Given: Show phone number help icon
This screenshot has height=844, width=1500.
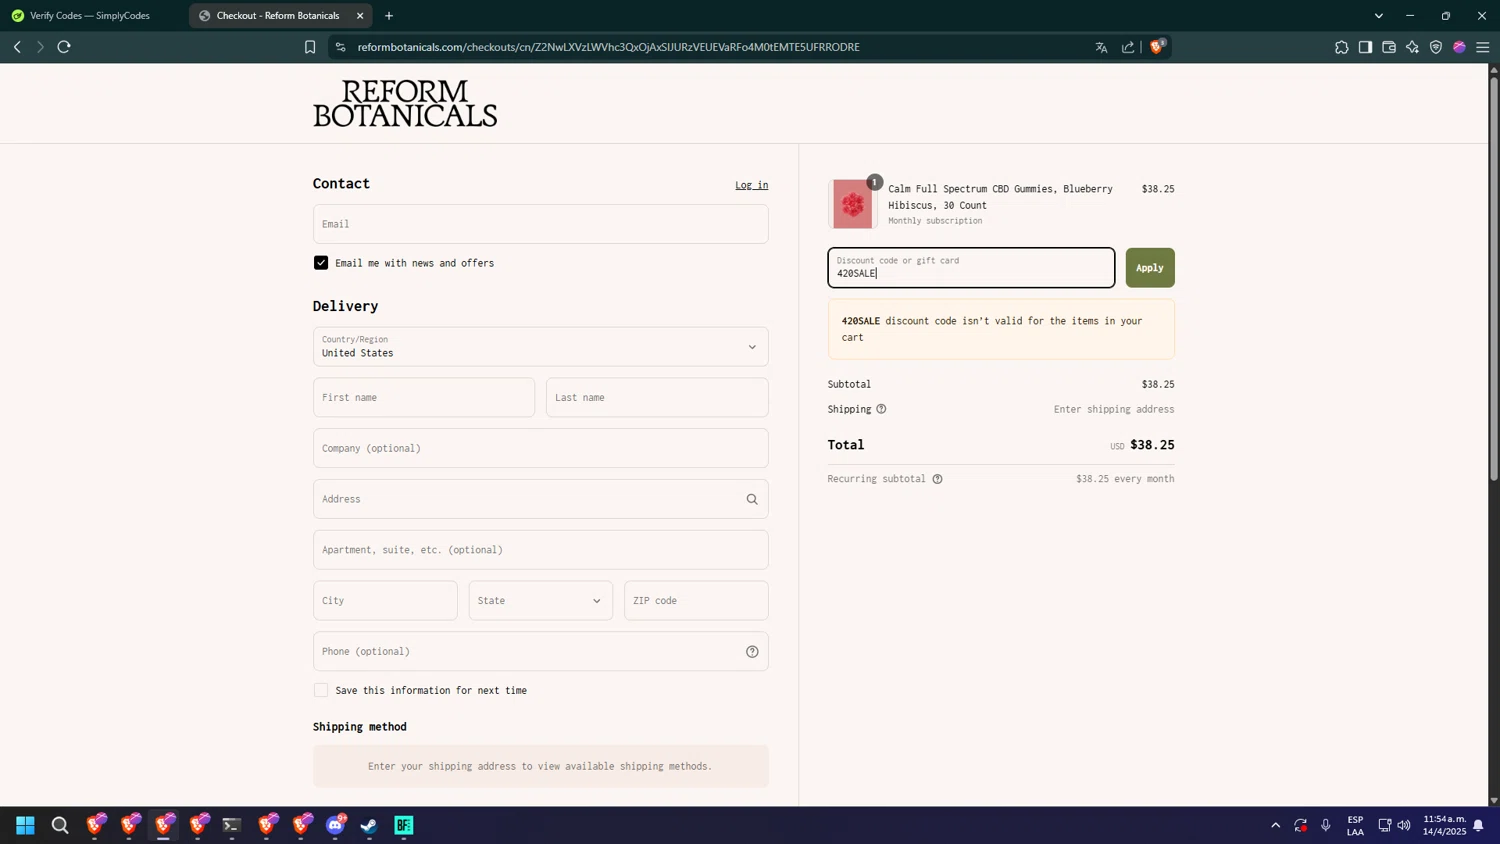Looking at the screenshot, I should [752, 652].
